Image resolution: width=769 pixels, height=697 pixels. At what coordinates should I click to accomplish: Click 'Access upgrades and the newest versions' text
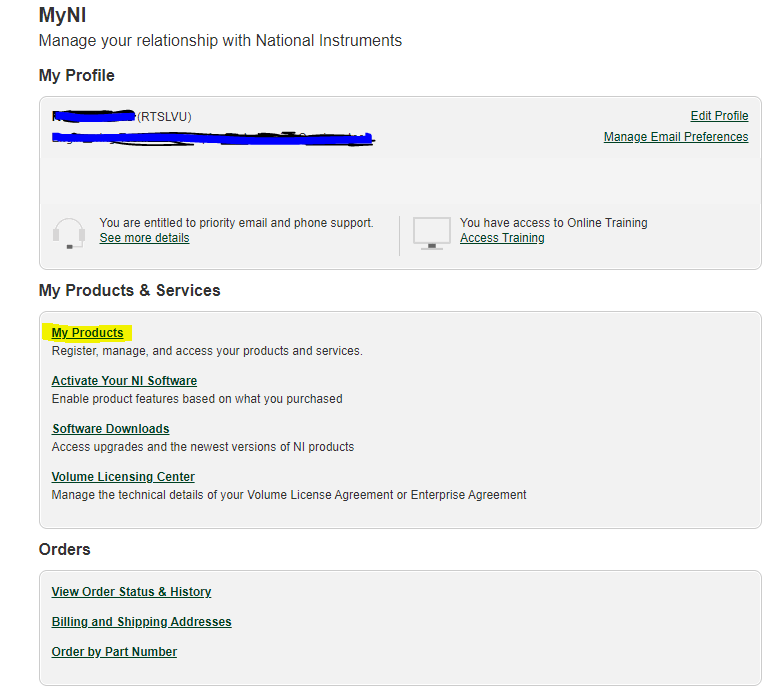tap(203, 447)
